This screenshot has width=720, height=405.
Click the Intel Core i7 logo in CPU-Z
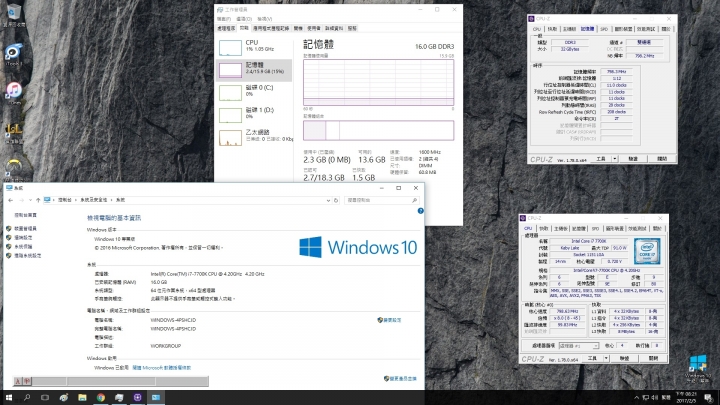point(647,251)
